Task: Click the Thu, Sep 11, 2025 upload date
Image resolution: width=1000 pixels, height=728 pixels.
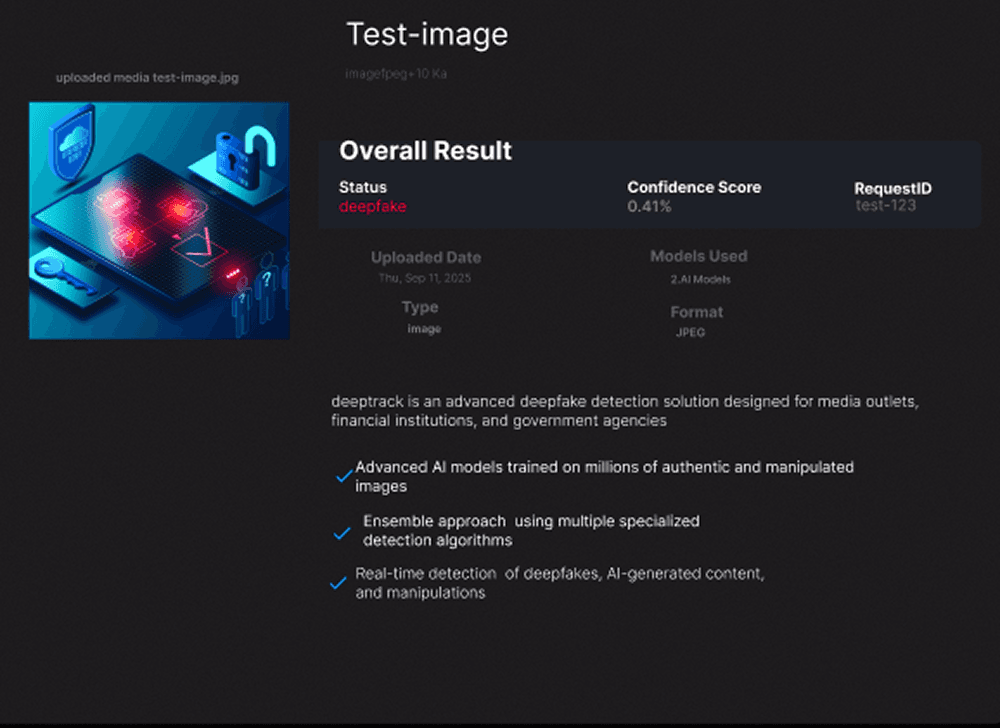Action: pos(424,278)
